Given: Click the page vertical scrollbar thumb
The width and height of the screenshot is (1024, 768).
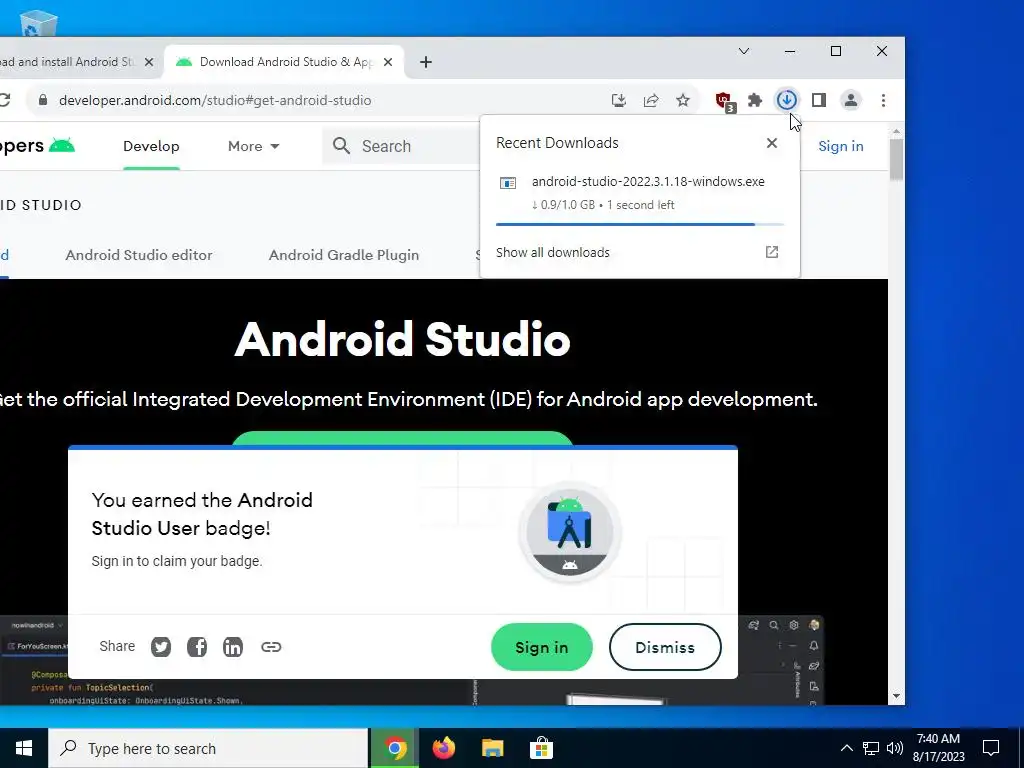Looking at the screenshot, I should tap(896, 159).
